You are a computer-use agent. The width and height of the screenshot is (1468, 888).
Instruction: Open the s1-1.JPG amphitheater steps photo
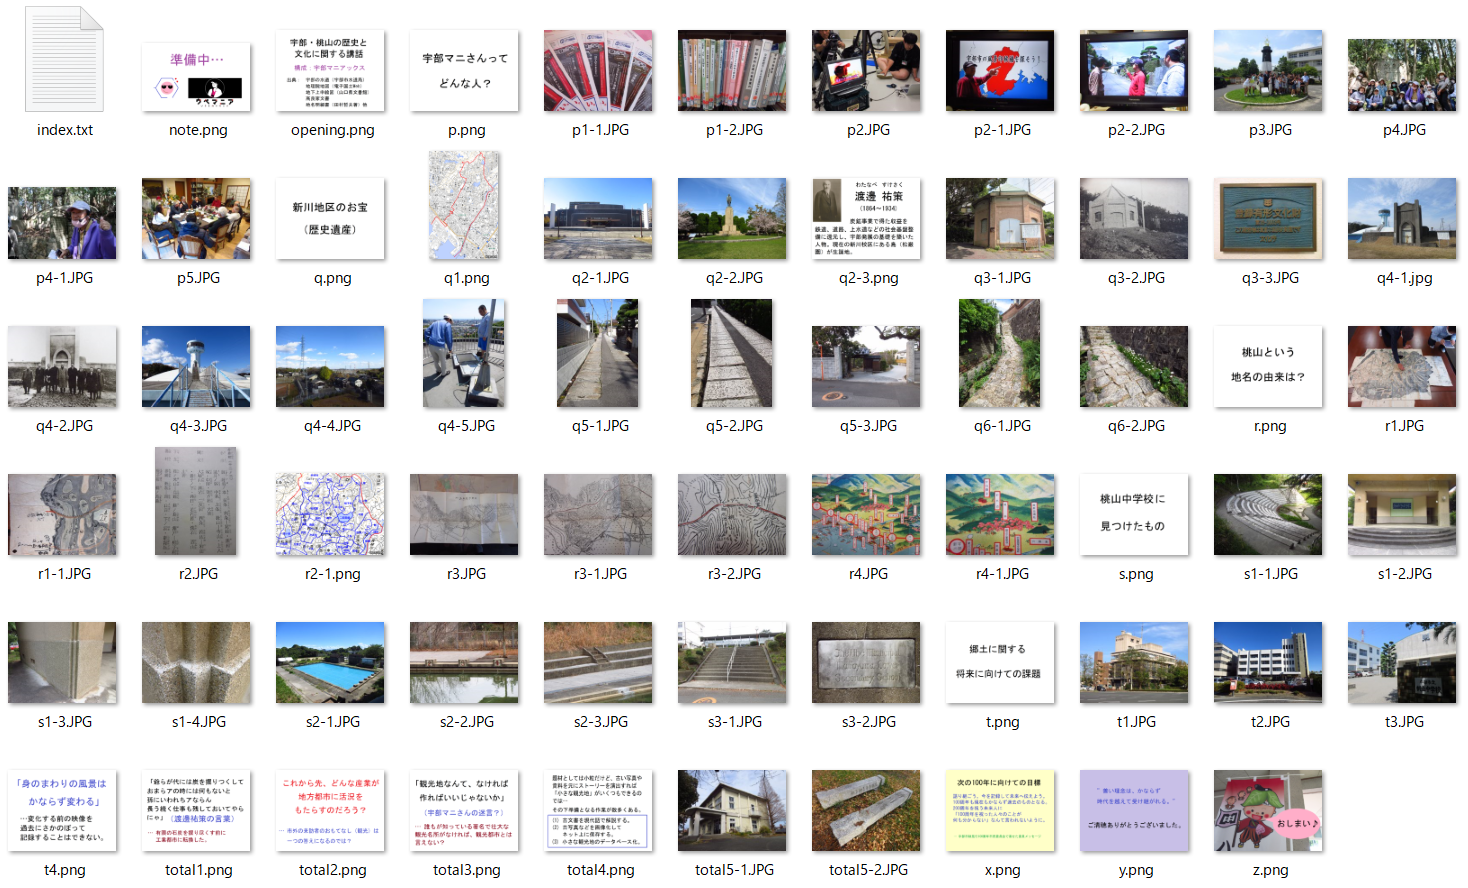point(1268,515)
